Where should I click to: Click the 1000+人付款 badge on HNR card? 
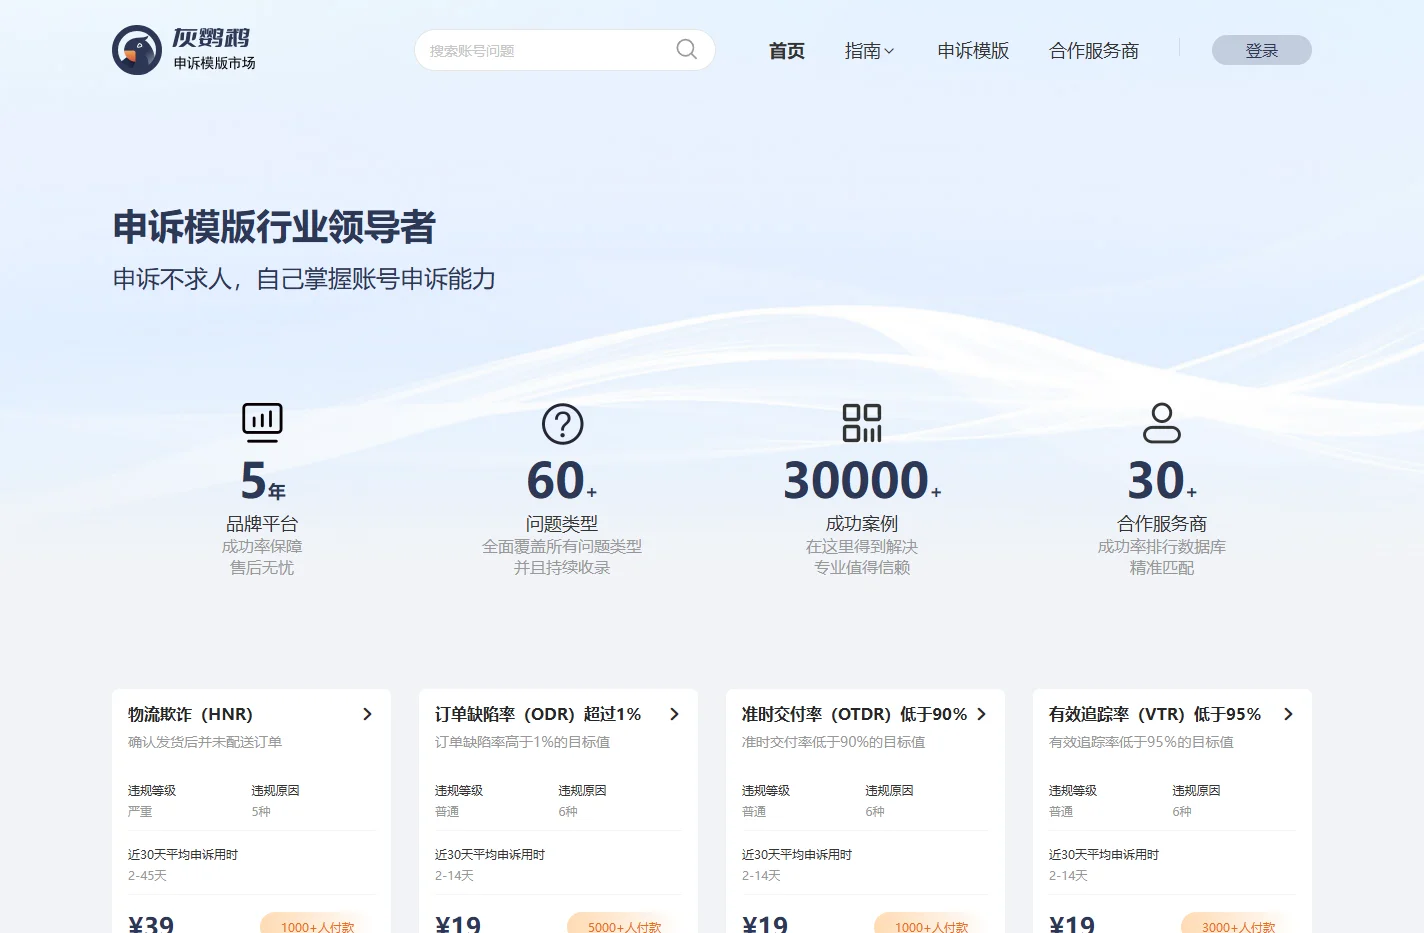tap(317, 925)
